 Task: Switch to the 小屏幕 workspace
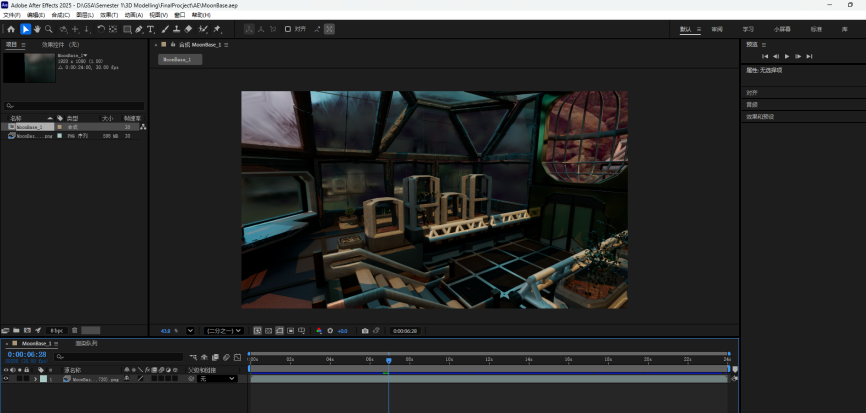click(782, 29)
